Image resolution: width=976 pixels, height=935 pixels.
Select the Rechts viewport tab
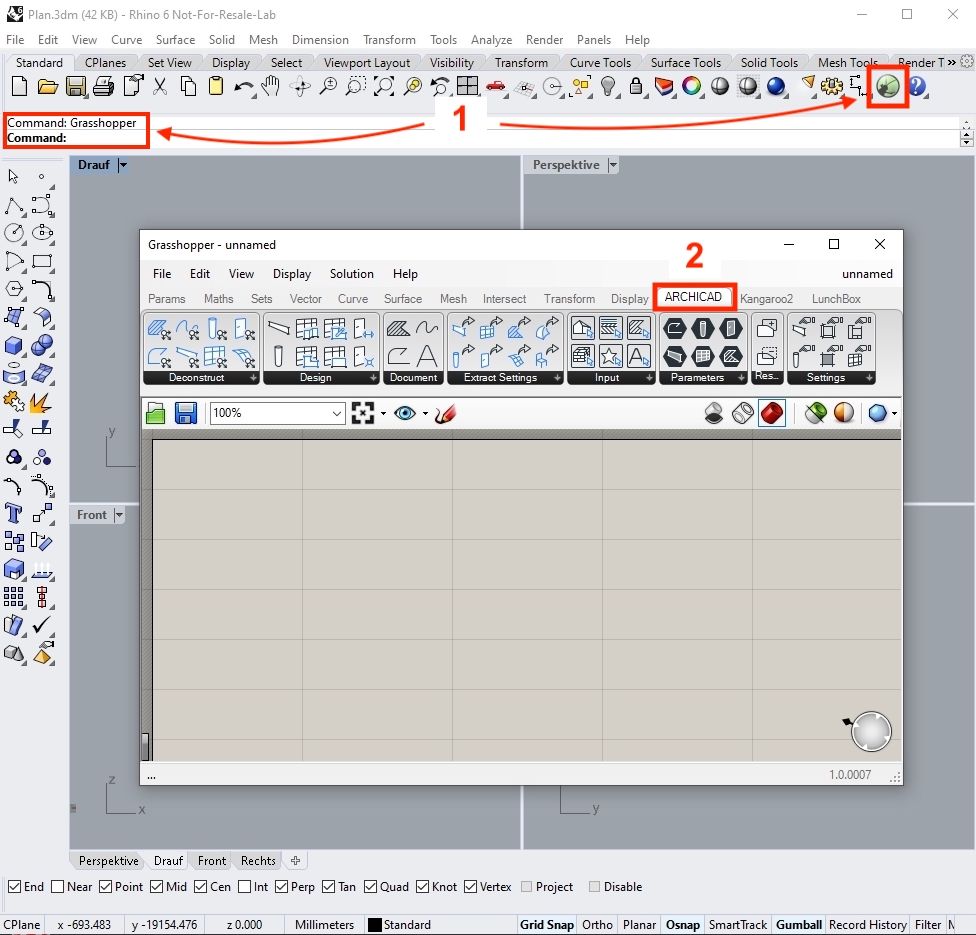coord(258,860)
